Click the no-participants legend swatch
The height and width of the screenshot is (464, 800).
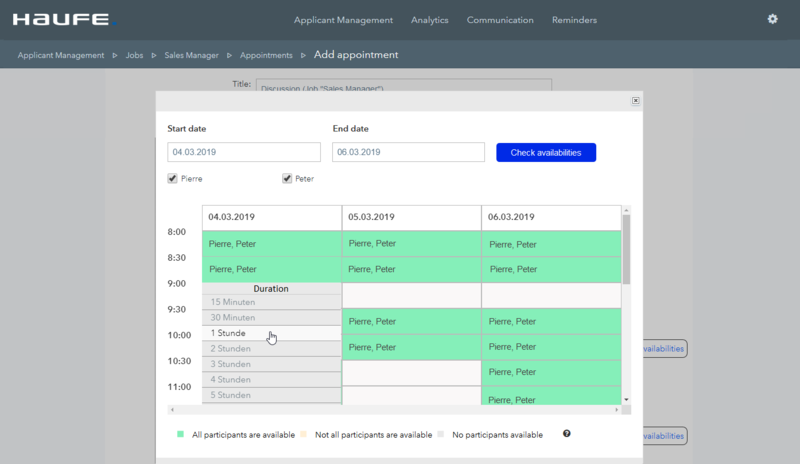coord(441,434)
